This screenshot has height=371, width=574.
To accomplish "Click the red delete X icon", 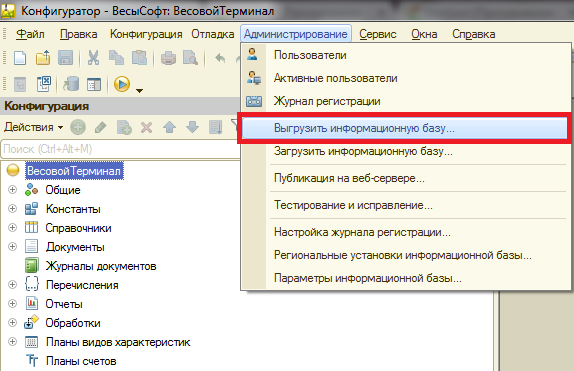I will pos(146,127).
